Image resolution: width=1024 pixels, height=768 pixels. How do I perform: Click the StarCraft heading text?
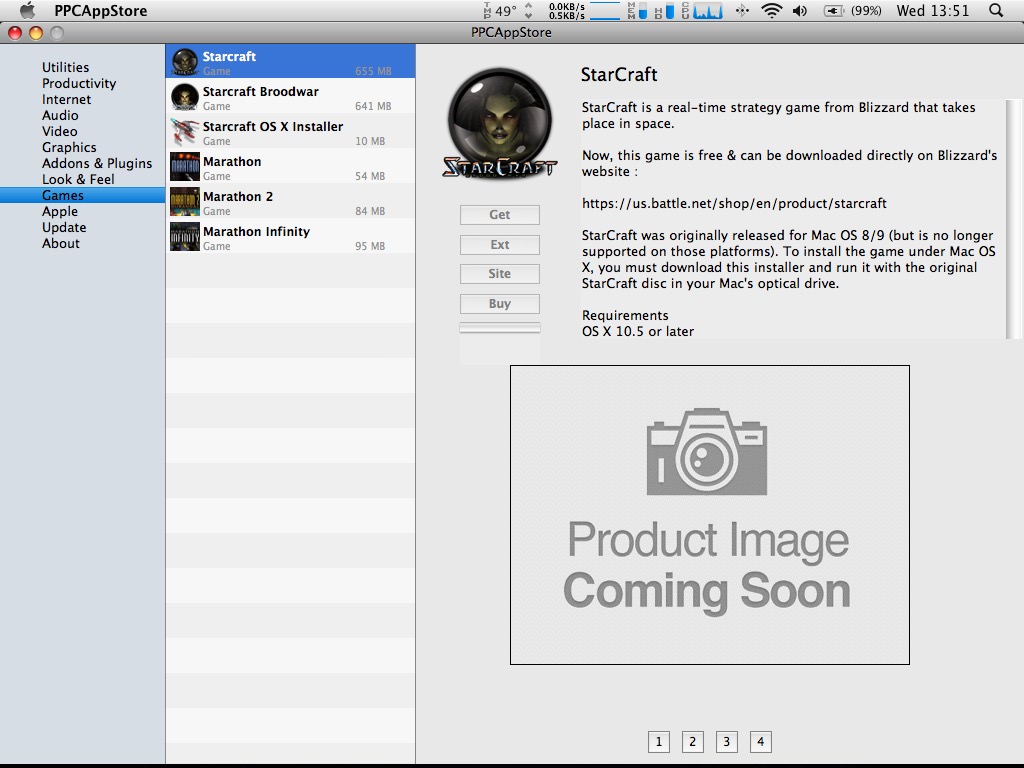click(619, 74)
